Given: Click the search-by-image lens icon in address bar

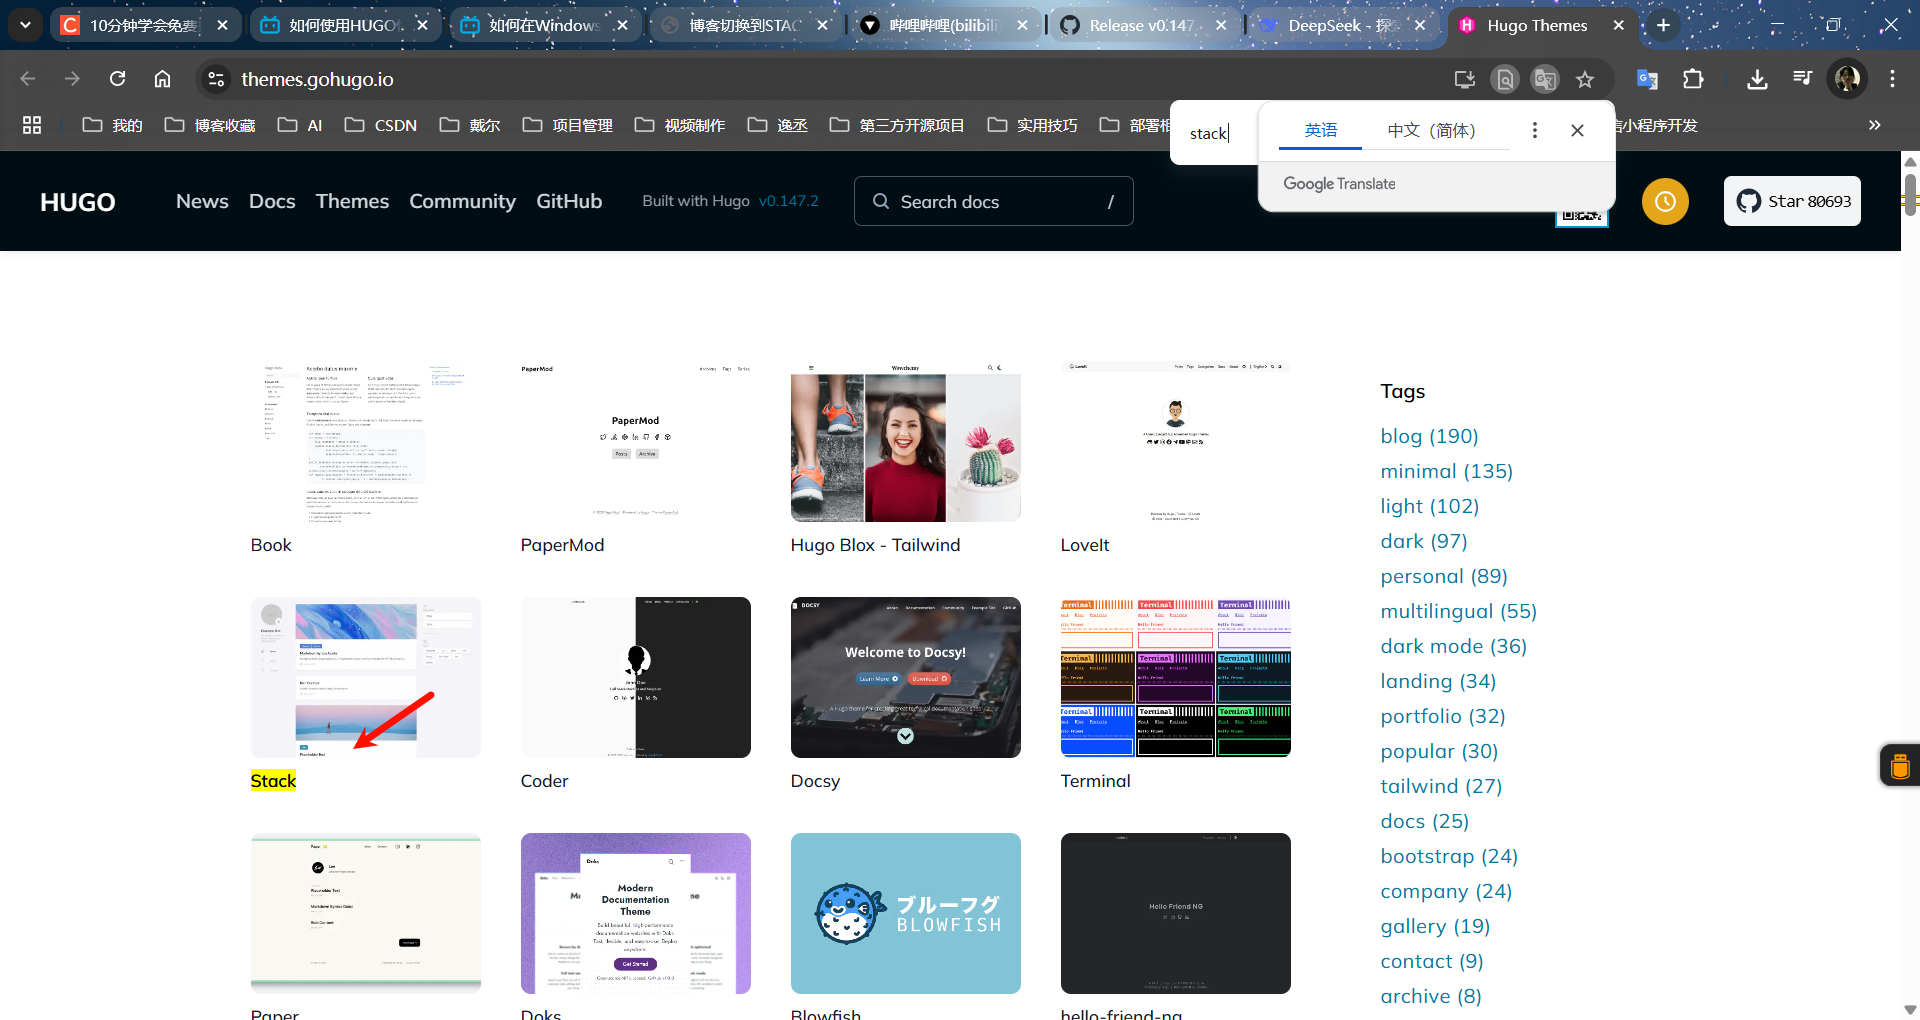Looking at the screenshot, I should point(1505,79).
